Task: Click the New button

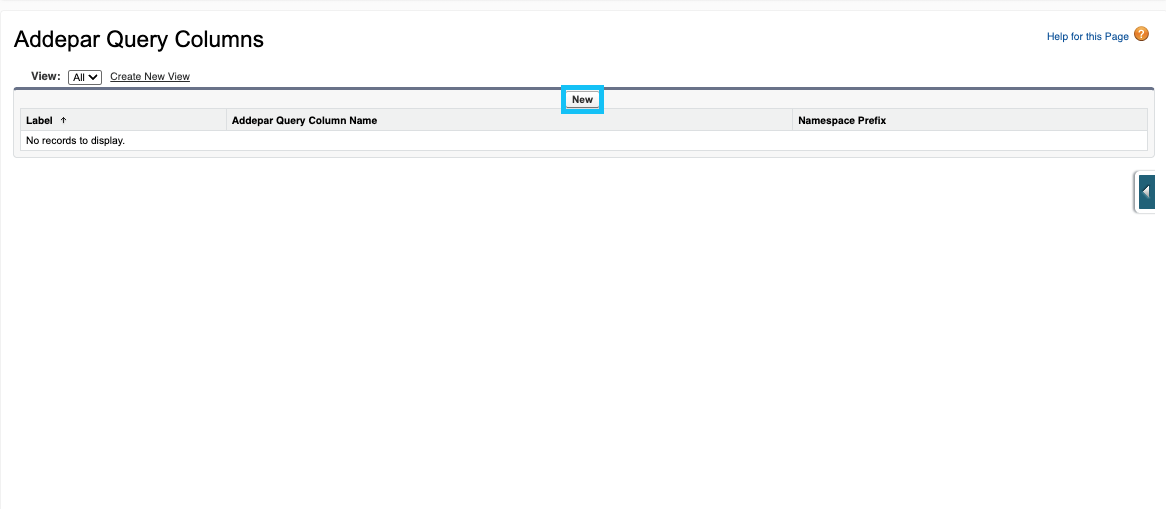Action: point(582,100)
